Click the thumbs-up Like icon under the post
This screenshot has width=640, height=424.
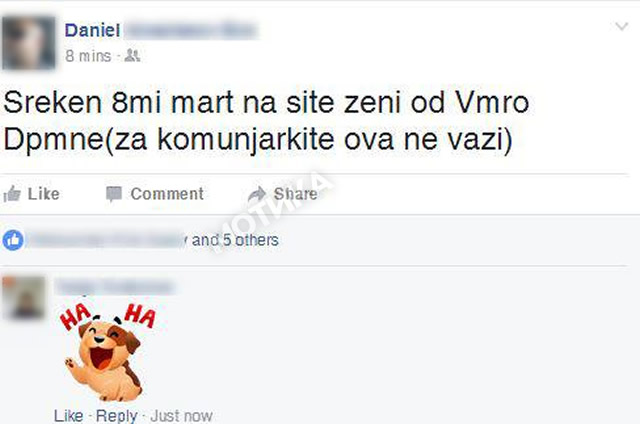tap(12, 194)
